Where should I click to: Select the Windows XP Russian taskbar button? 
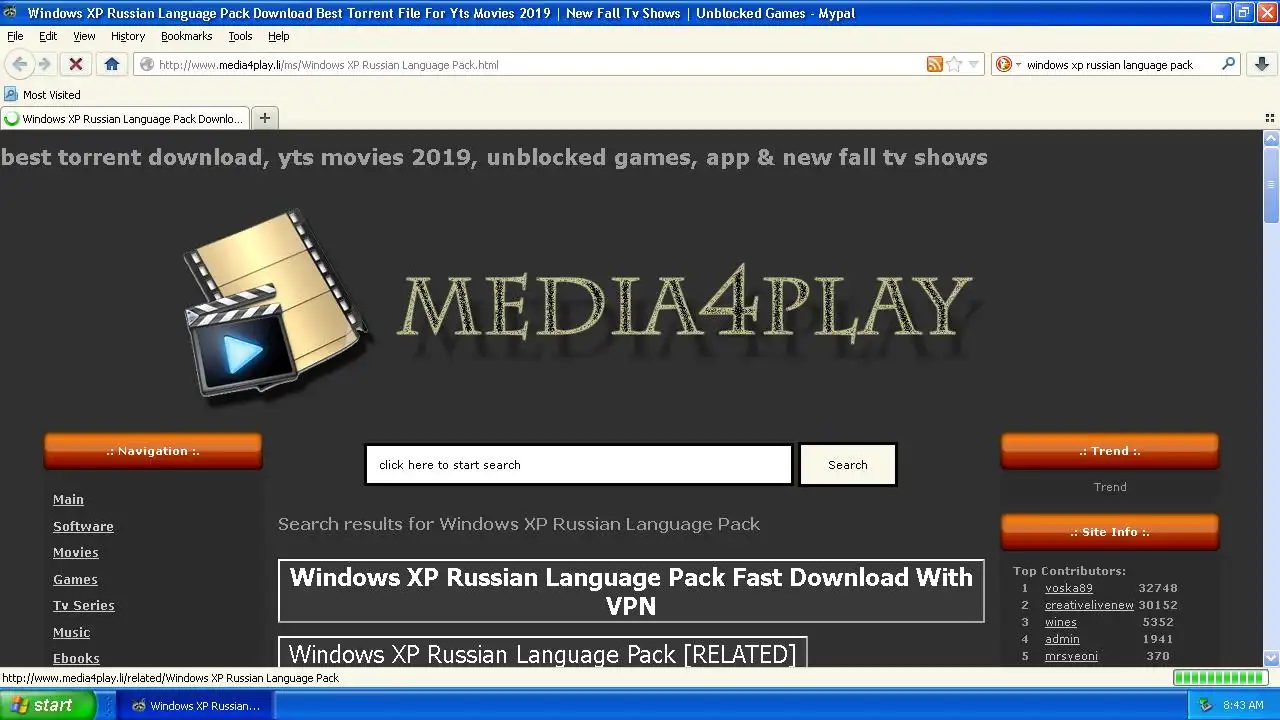(195, 705)
